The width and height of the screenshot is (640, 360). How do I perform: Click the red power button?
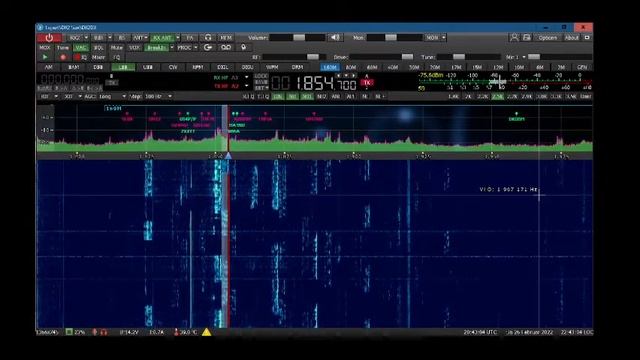[x=49, y=38]
